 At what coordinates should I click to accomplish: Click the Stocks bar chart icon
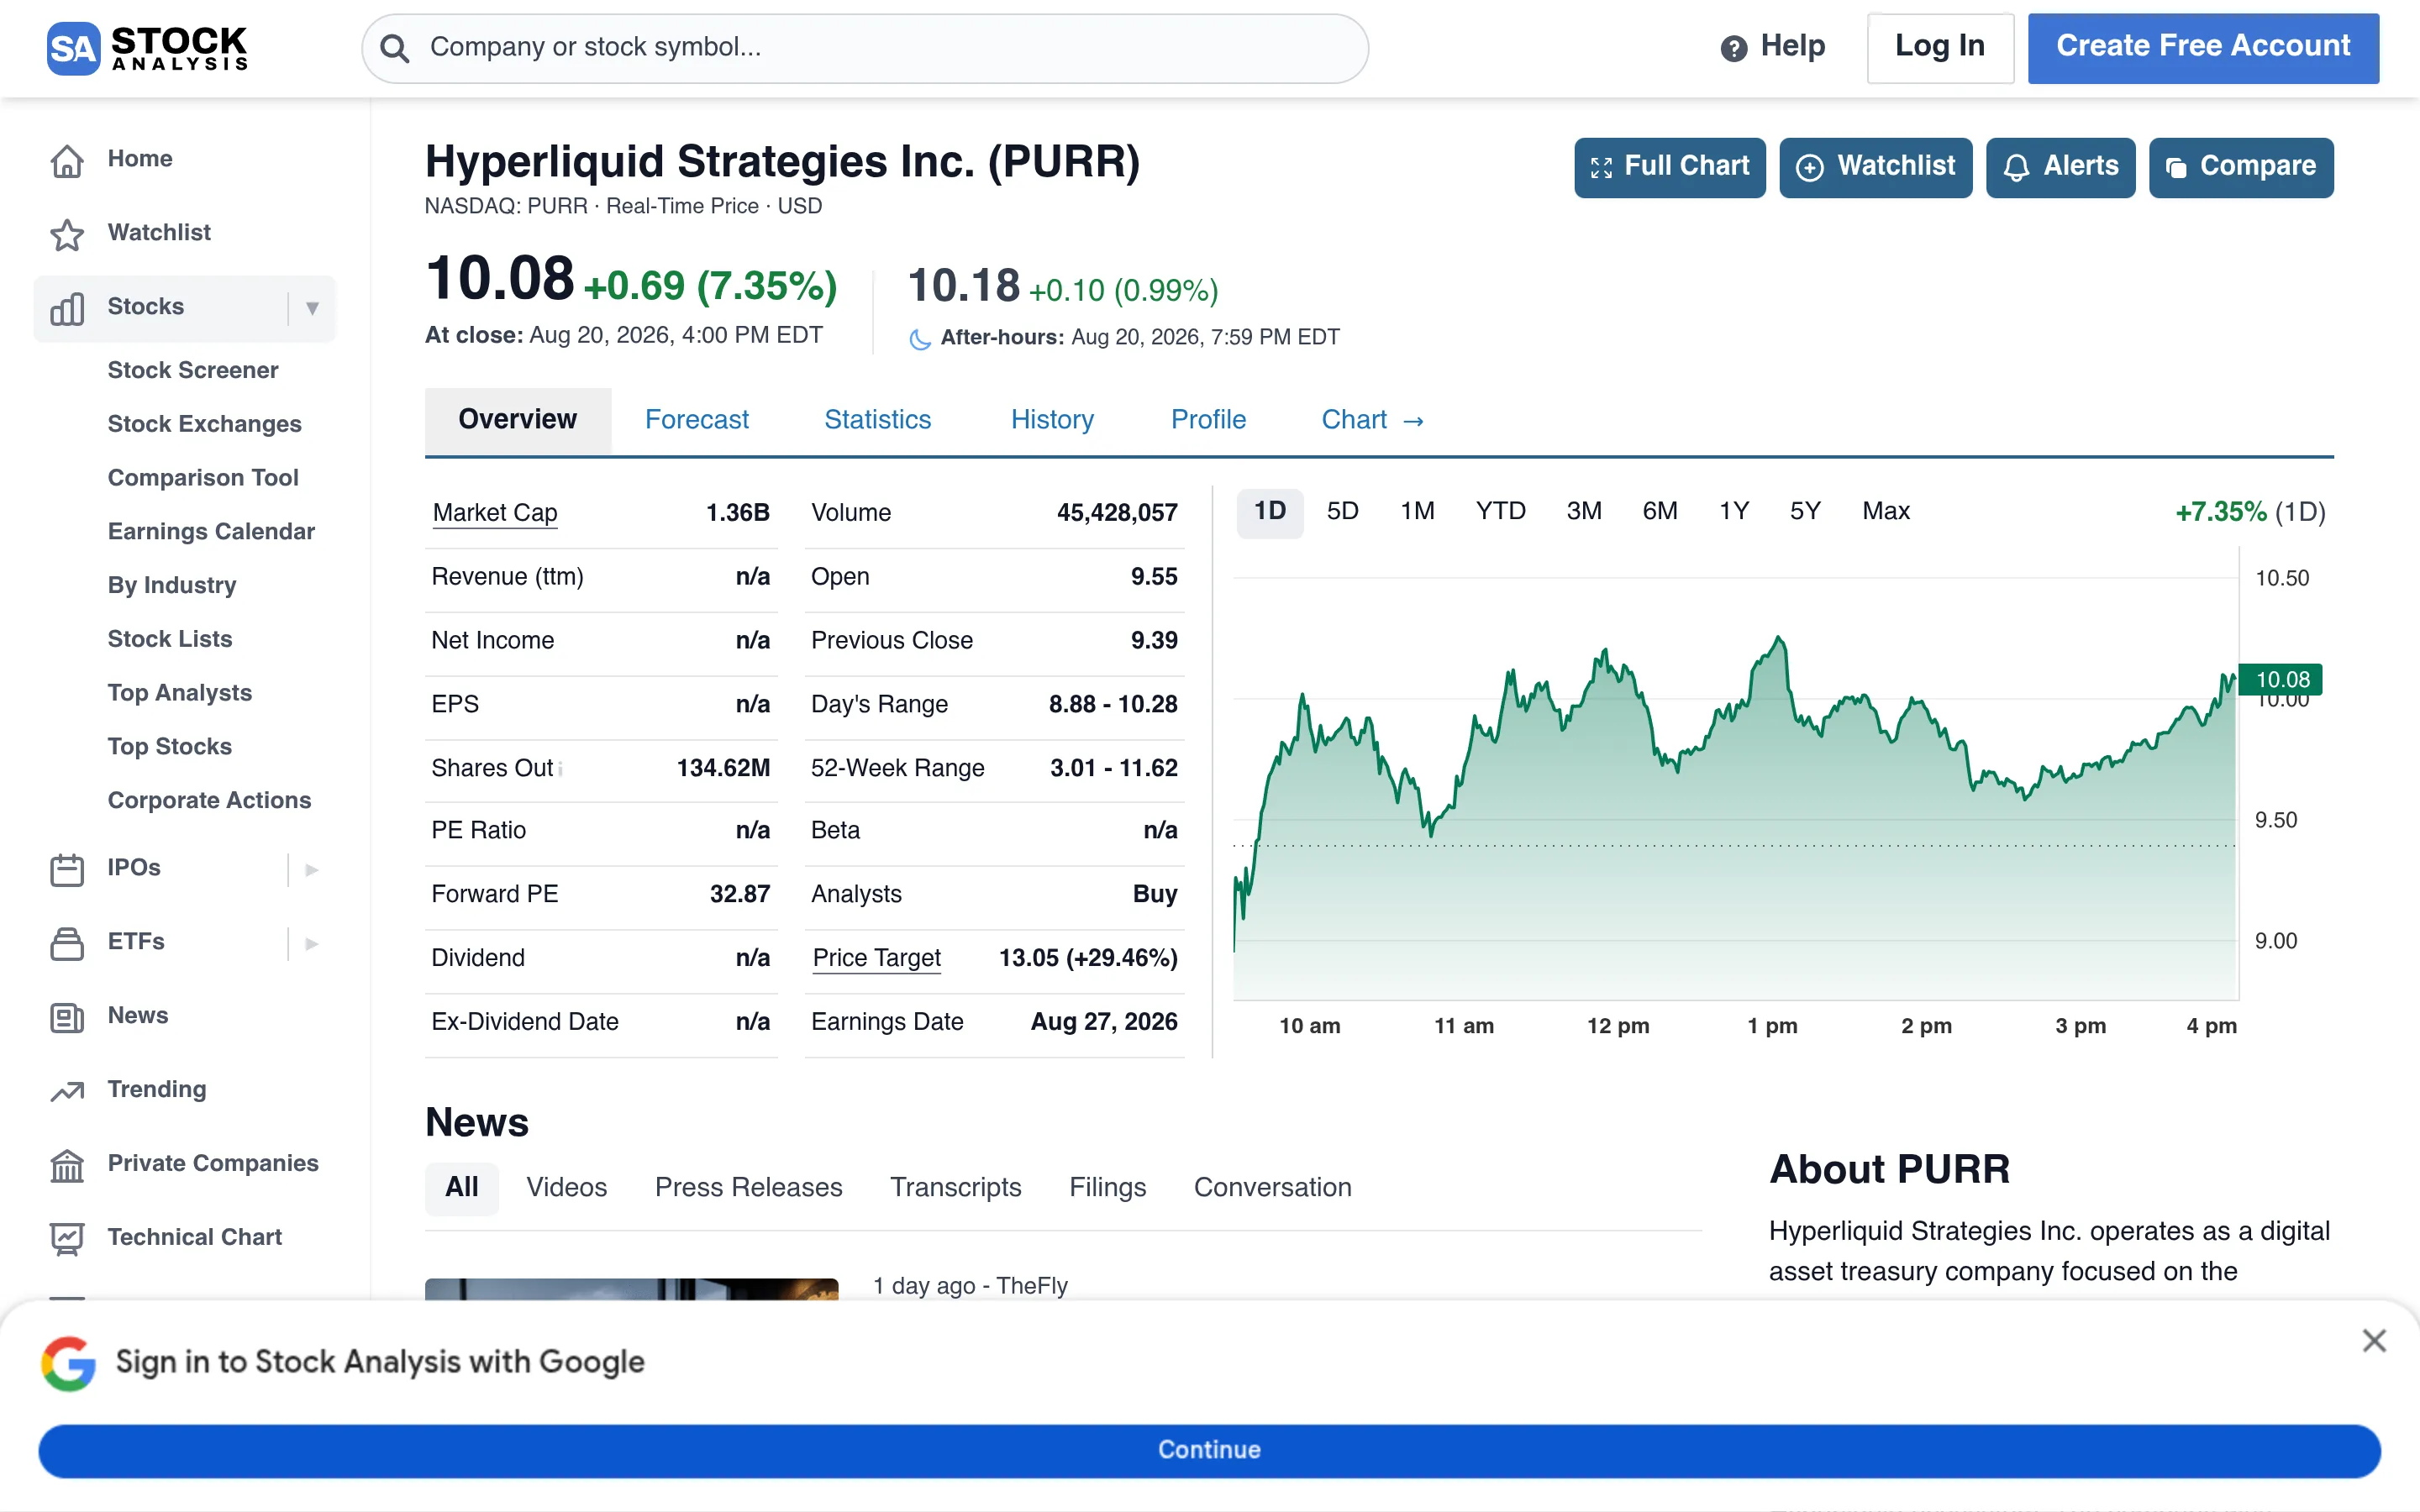tap(67, 308)
